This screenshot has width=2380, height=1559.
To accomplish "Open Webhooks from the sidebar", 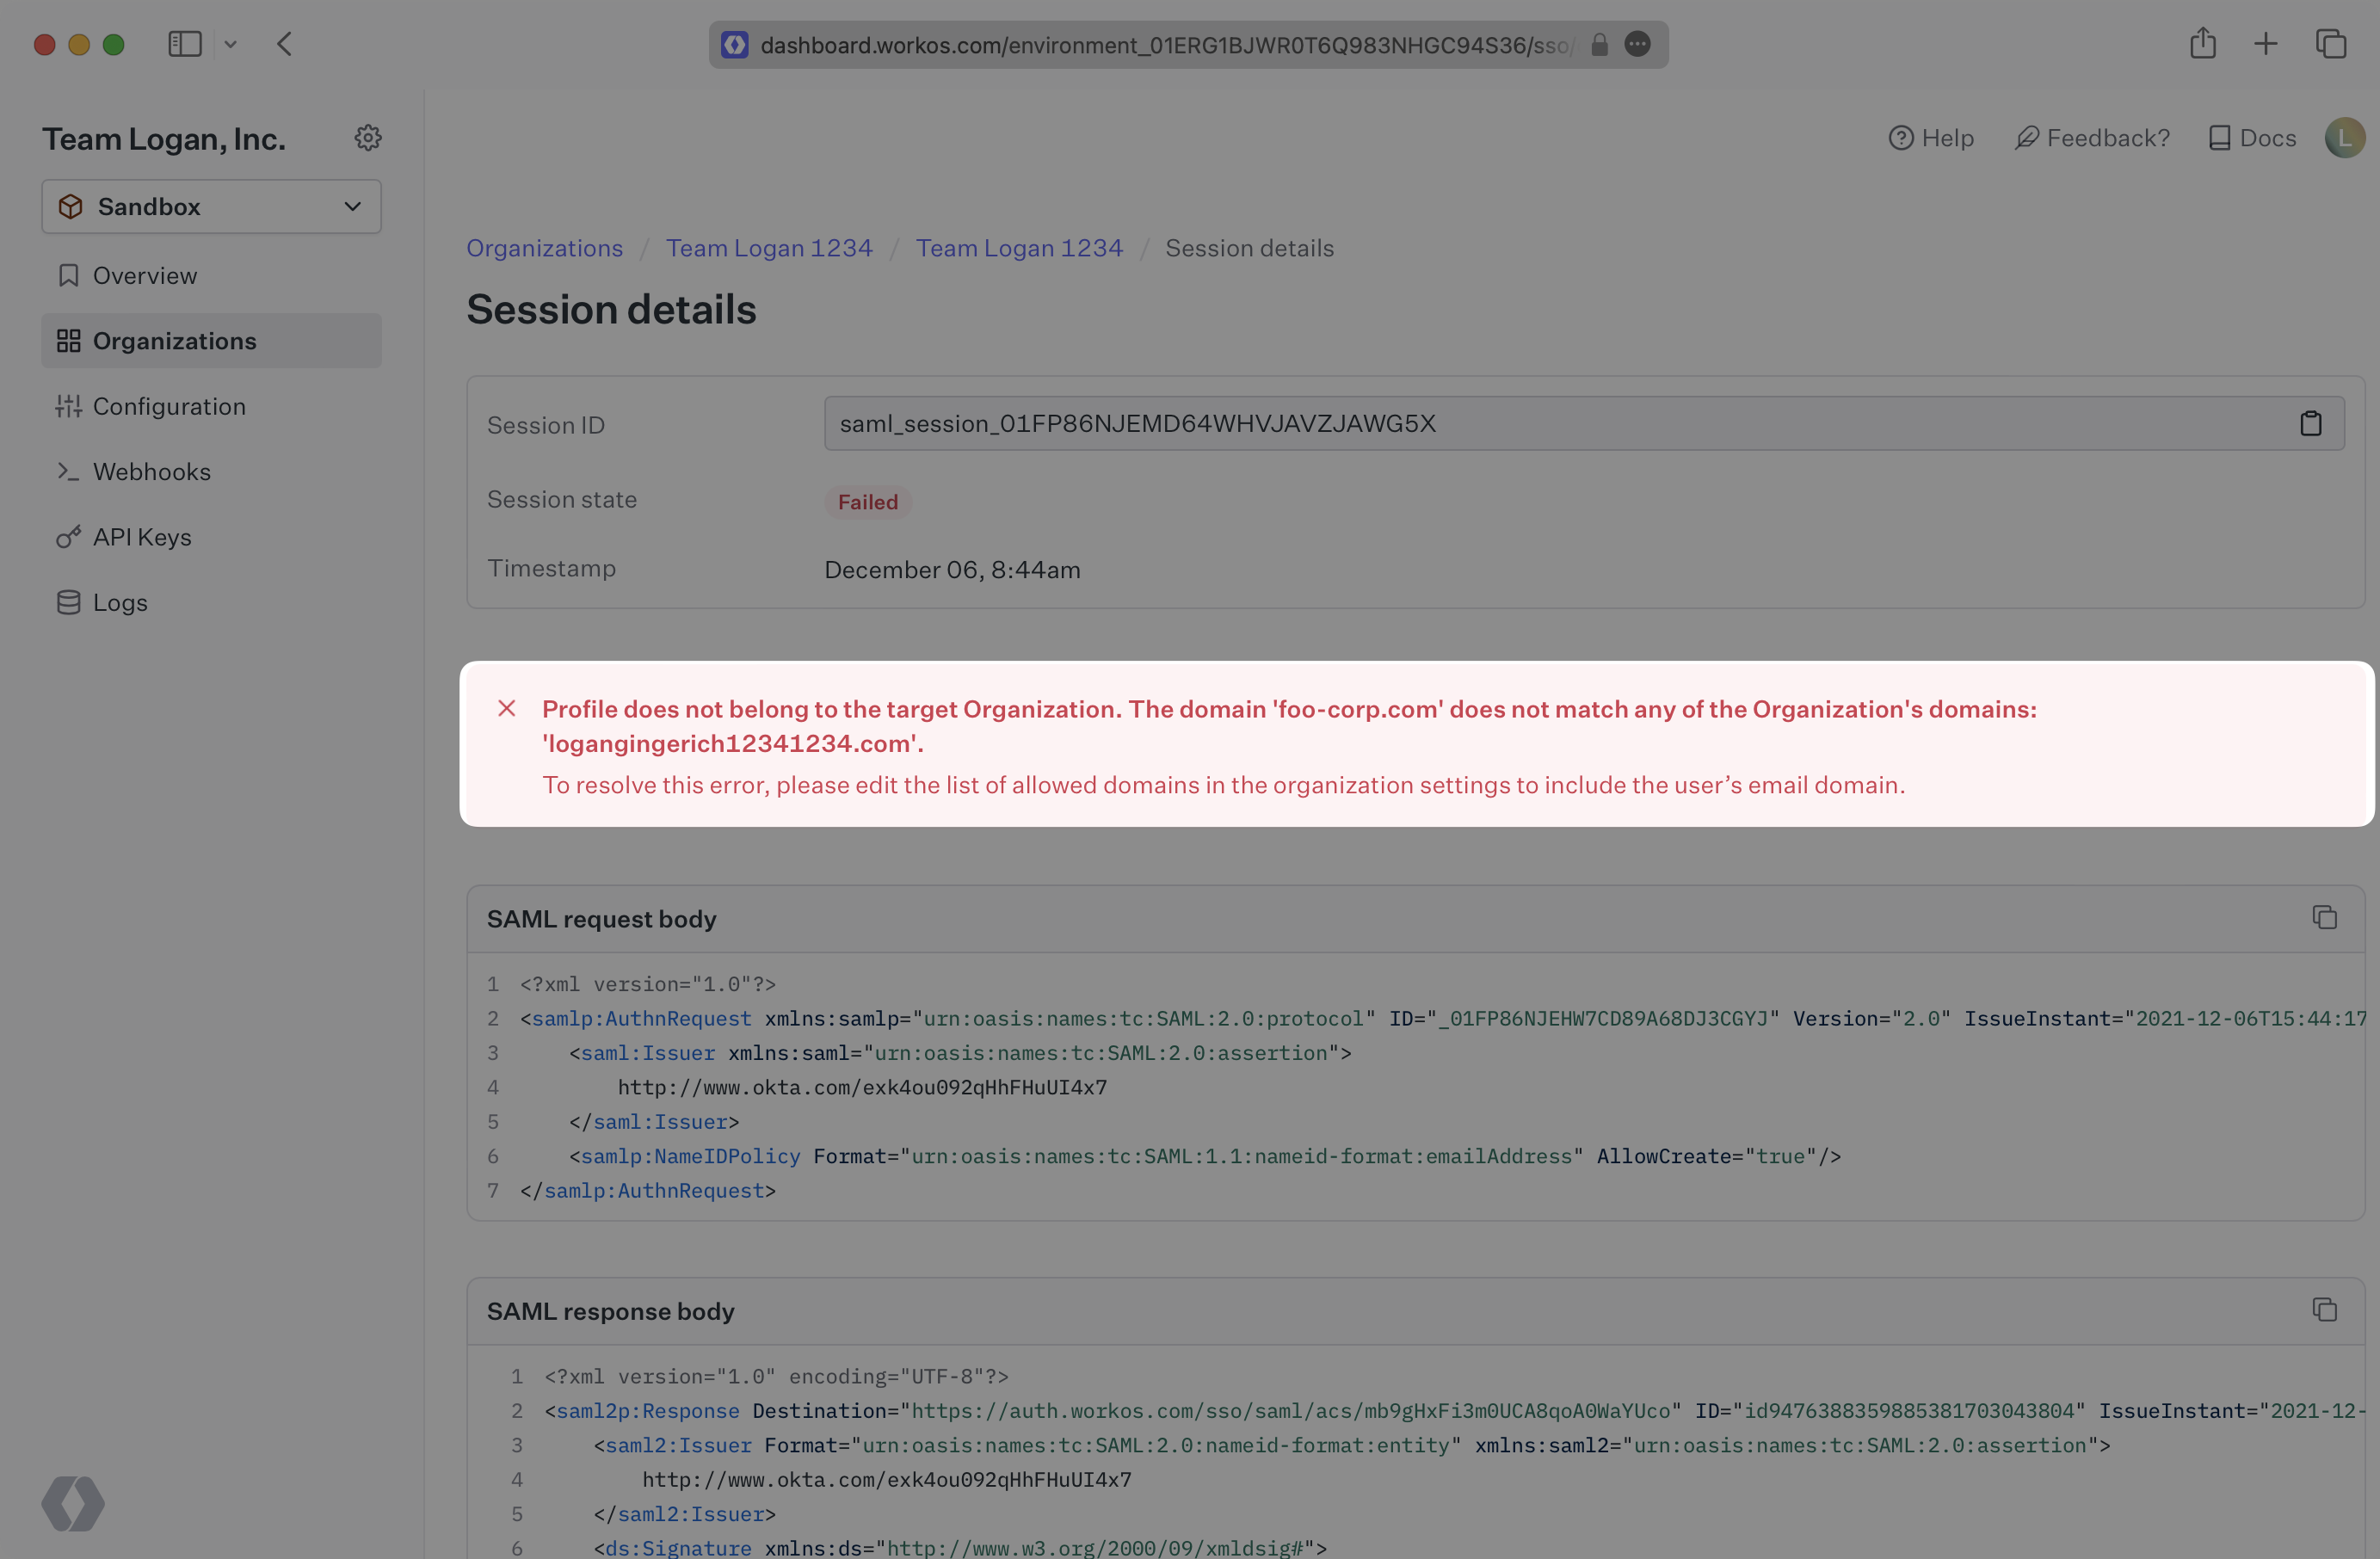I will (x=152, y=471).
